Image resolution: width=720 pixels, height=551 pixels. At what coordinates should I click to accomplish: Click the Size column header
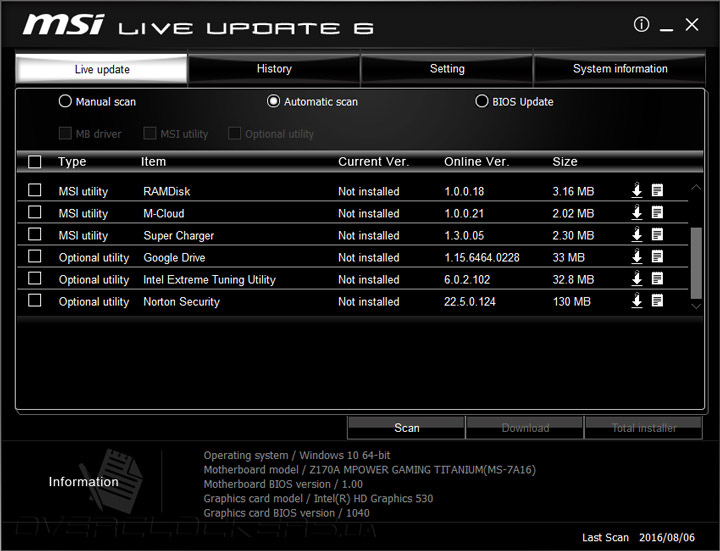coord(565,162)
